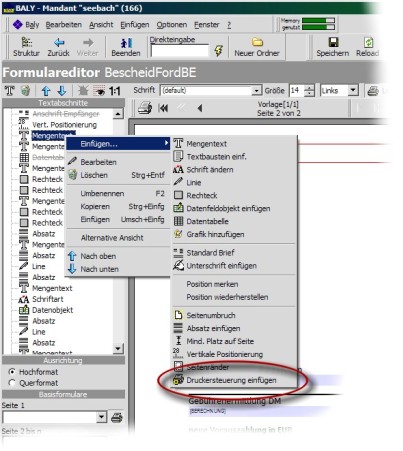Expand the Seite 1 Basisformulare dropdown

[x=102, y=417]
